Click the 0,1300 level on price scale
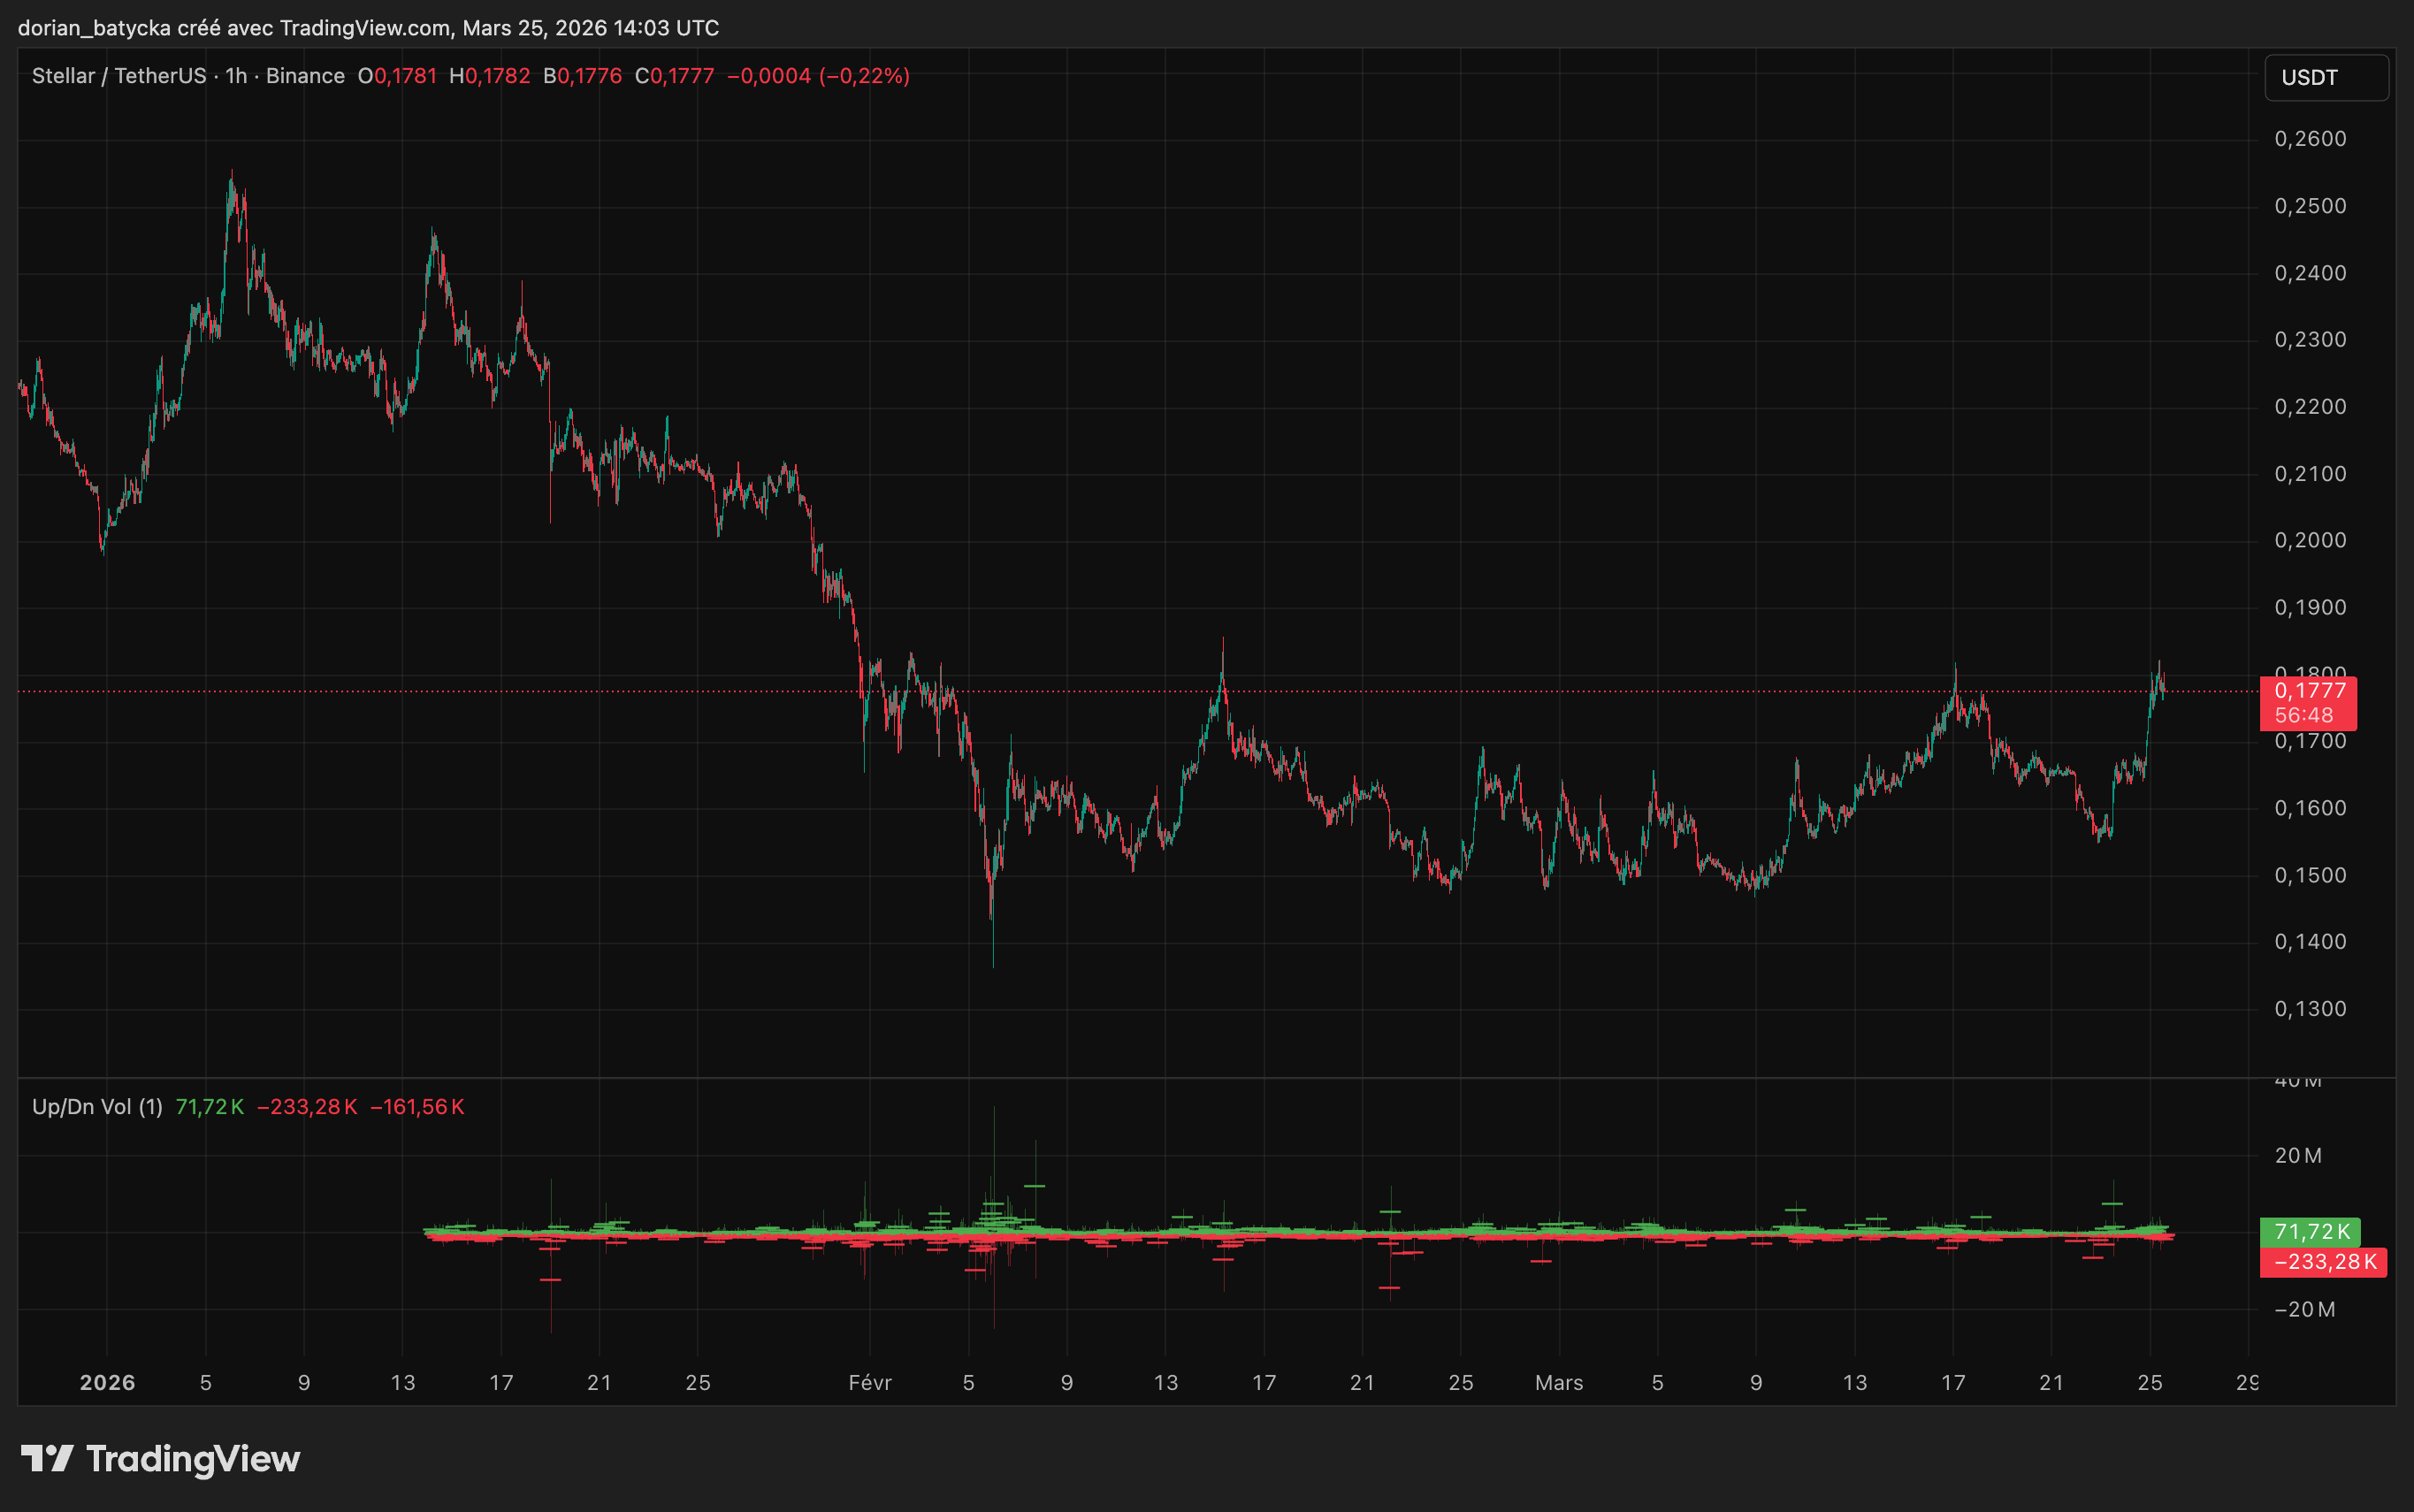The image size is (2414, 1512). (2310, 1009)
